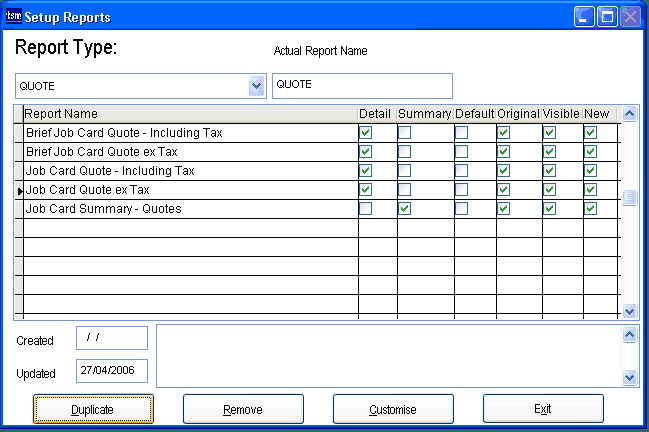The height and width of the screenshot is (432, 649).
Task: Click the app icon in the title bar
Action: (x=14, y=17)
